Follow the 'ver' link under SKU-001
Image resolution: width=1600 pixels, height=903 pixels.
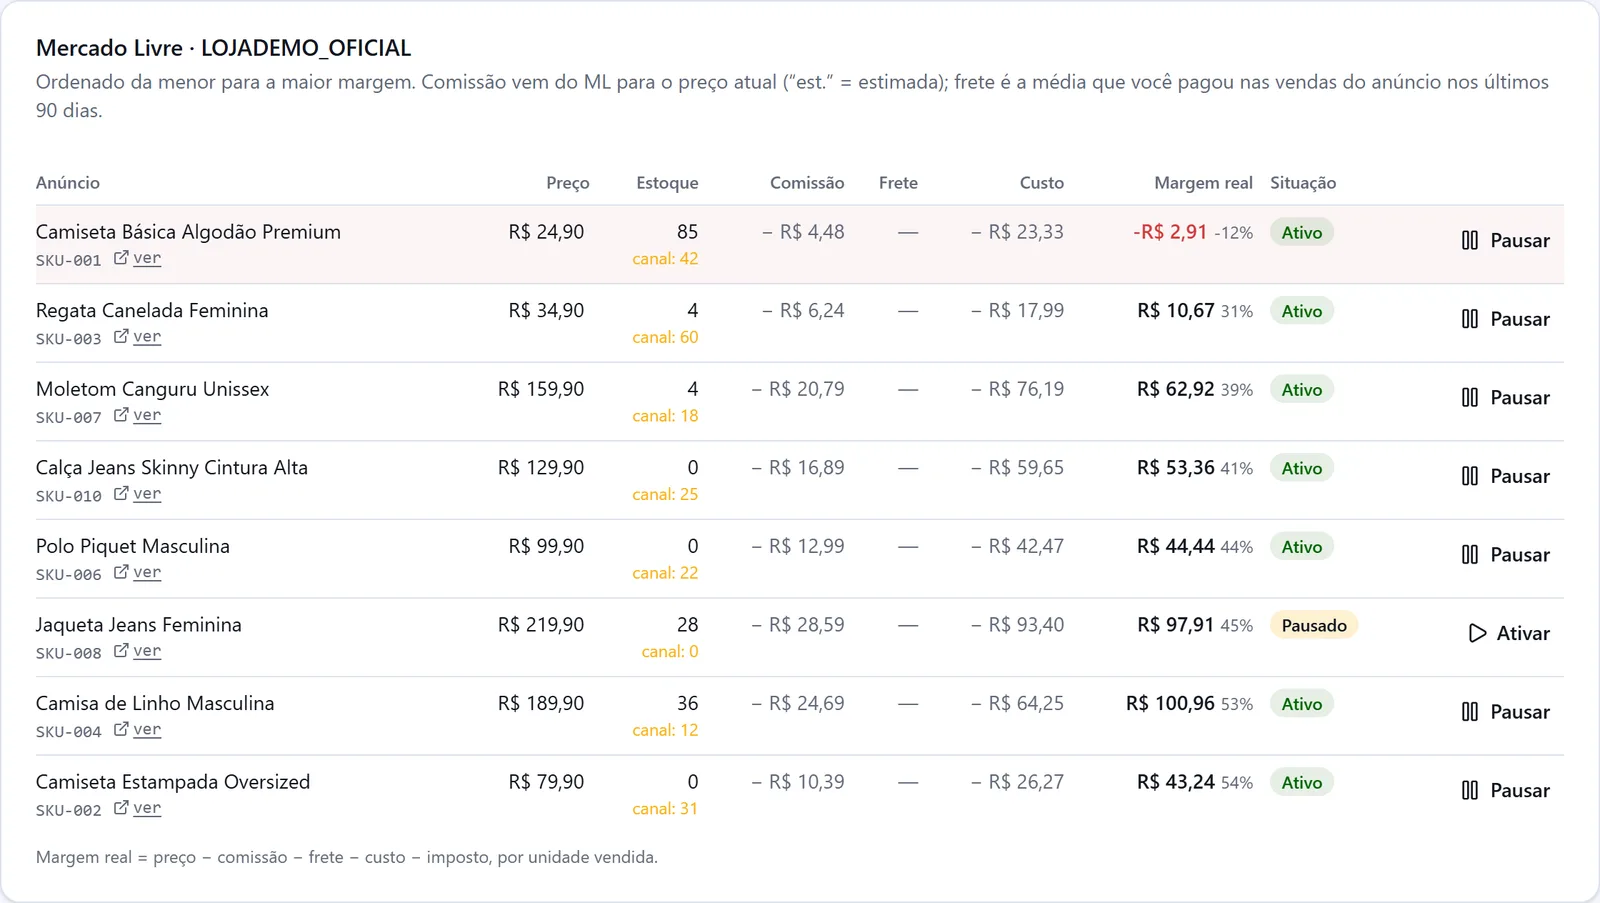(x=147, y=258)
